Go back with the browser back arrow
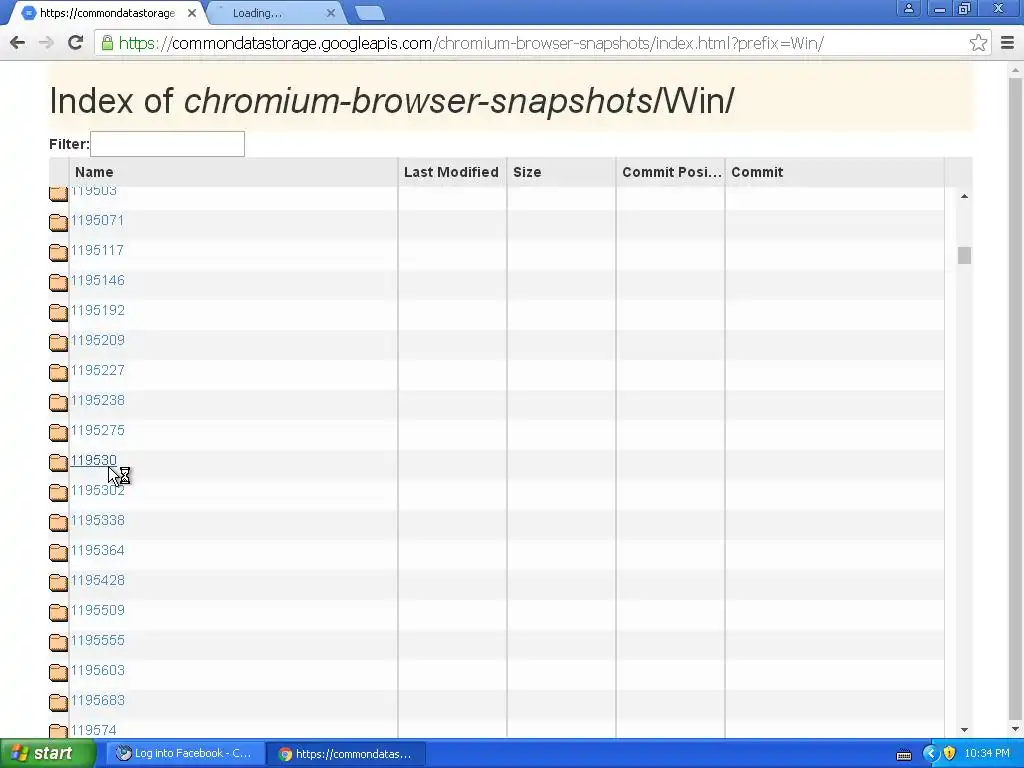1024x768 pixels. coord(18,43)
